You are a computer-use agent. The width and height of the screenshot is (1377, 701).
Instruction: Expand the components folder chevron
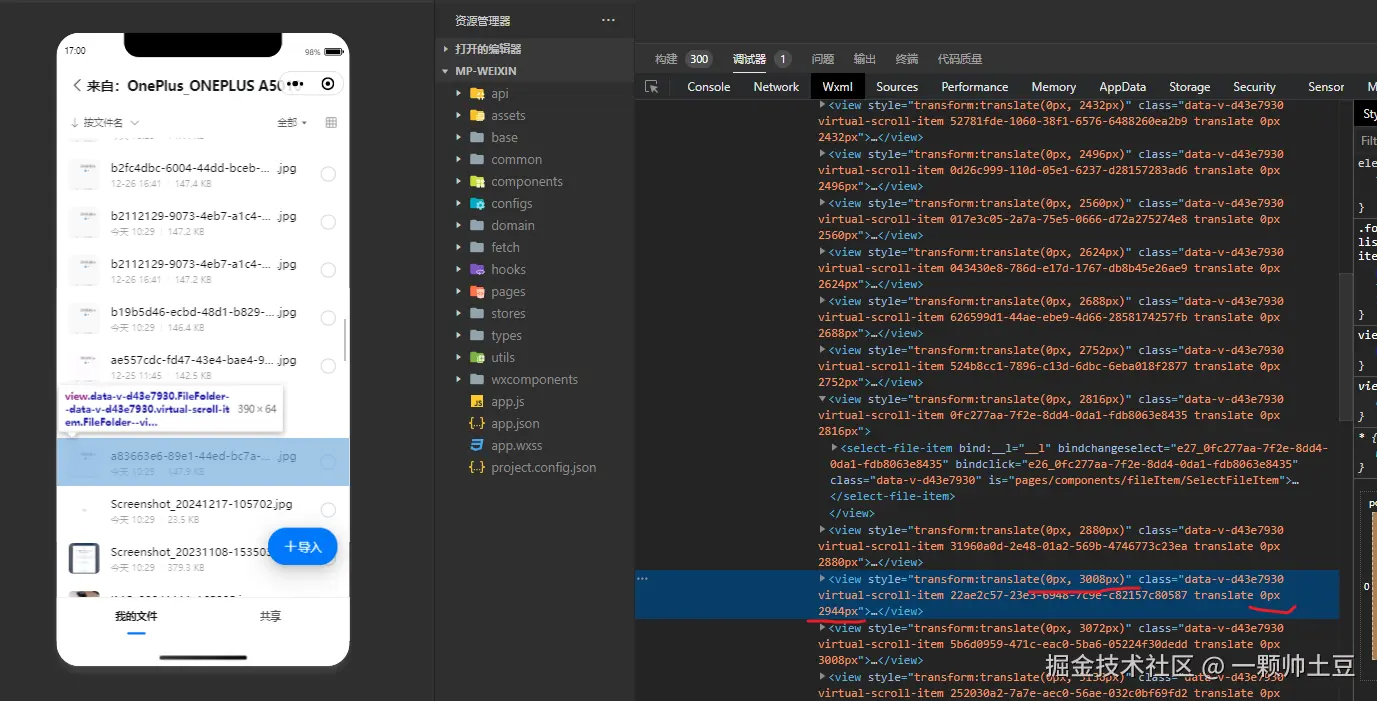pos(459,181)
